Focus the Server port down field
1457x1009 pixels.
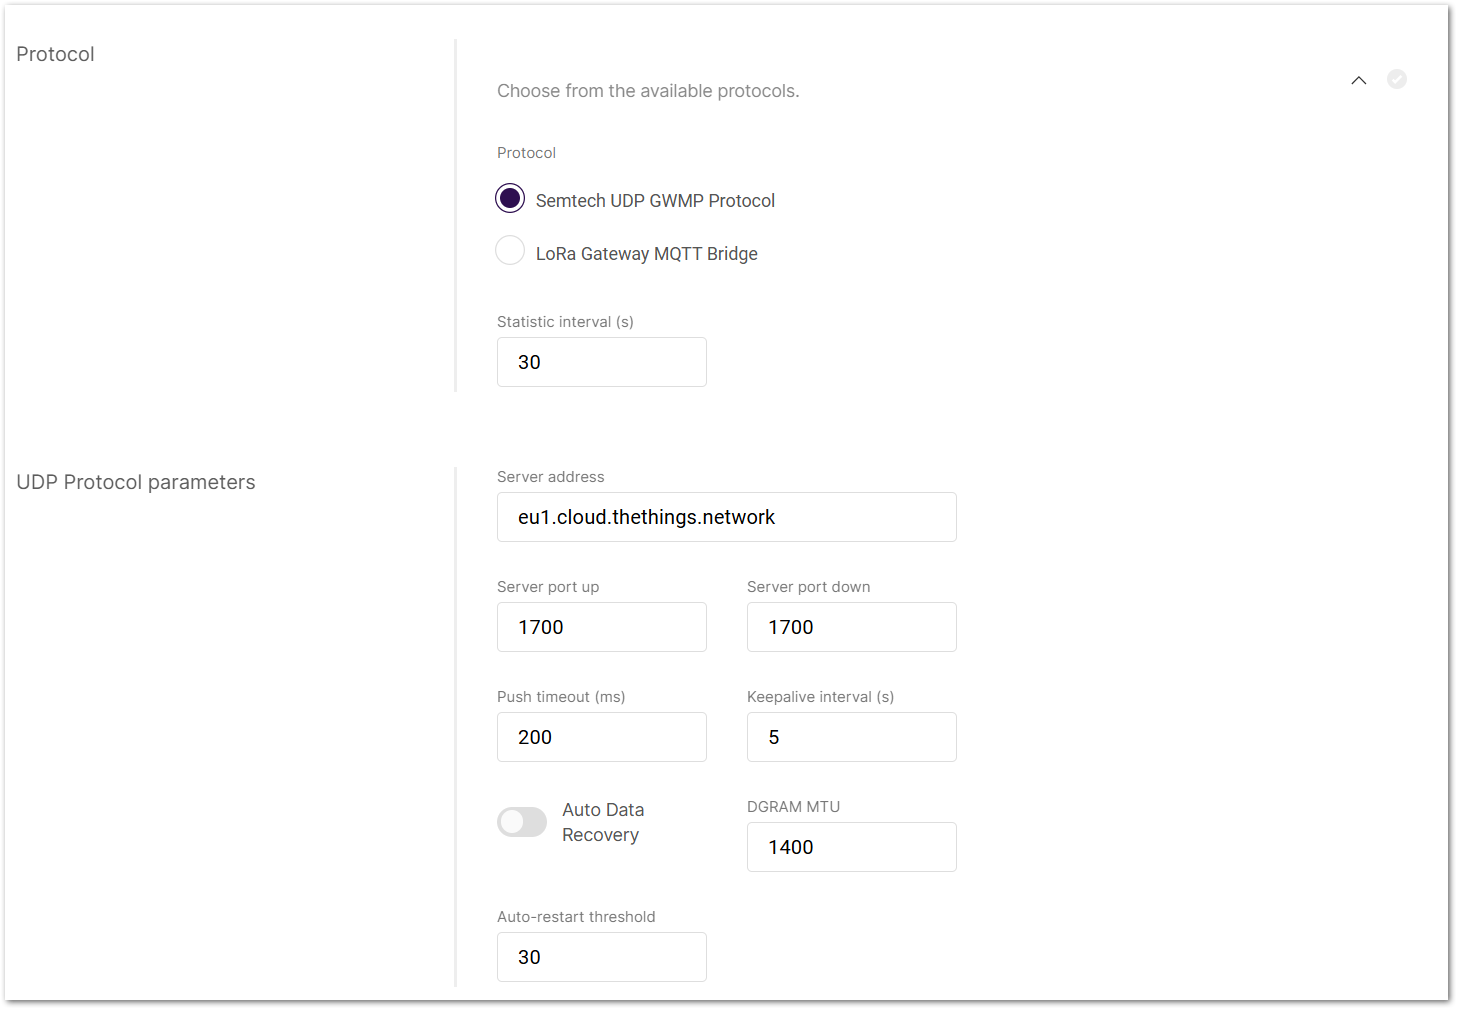pyautogui.click(x=851, y=627)
